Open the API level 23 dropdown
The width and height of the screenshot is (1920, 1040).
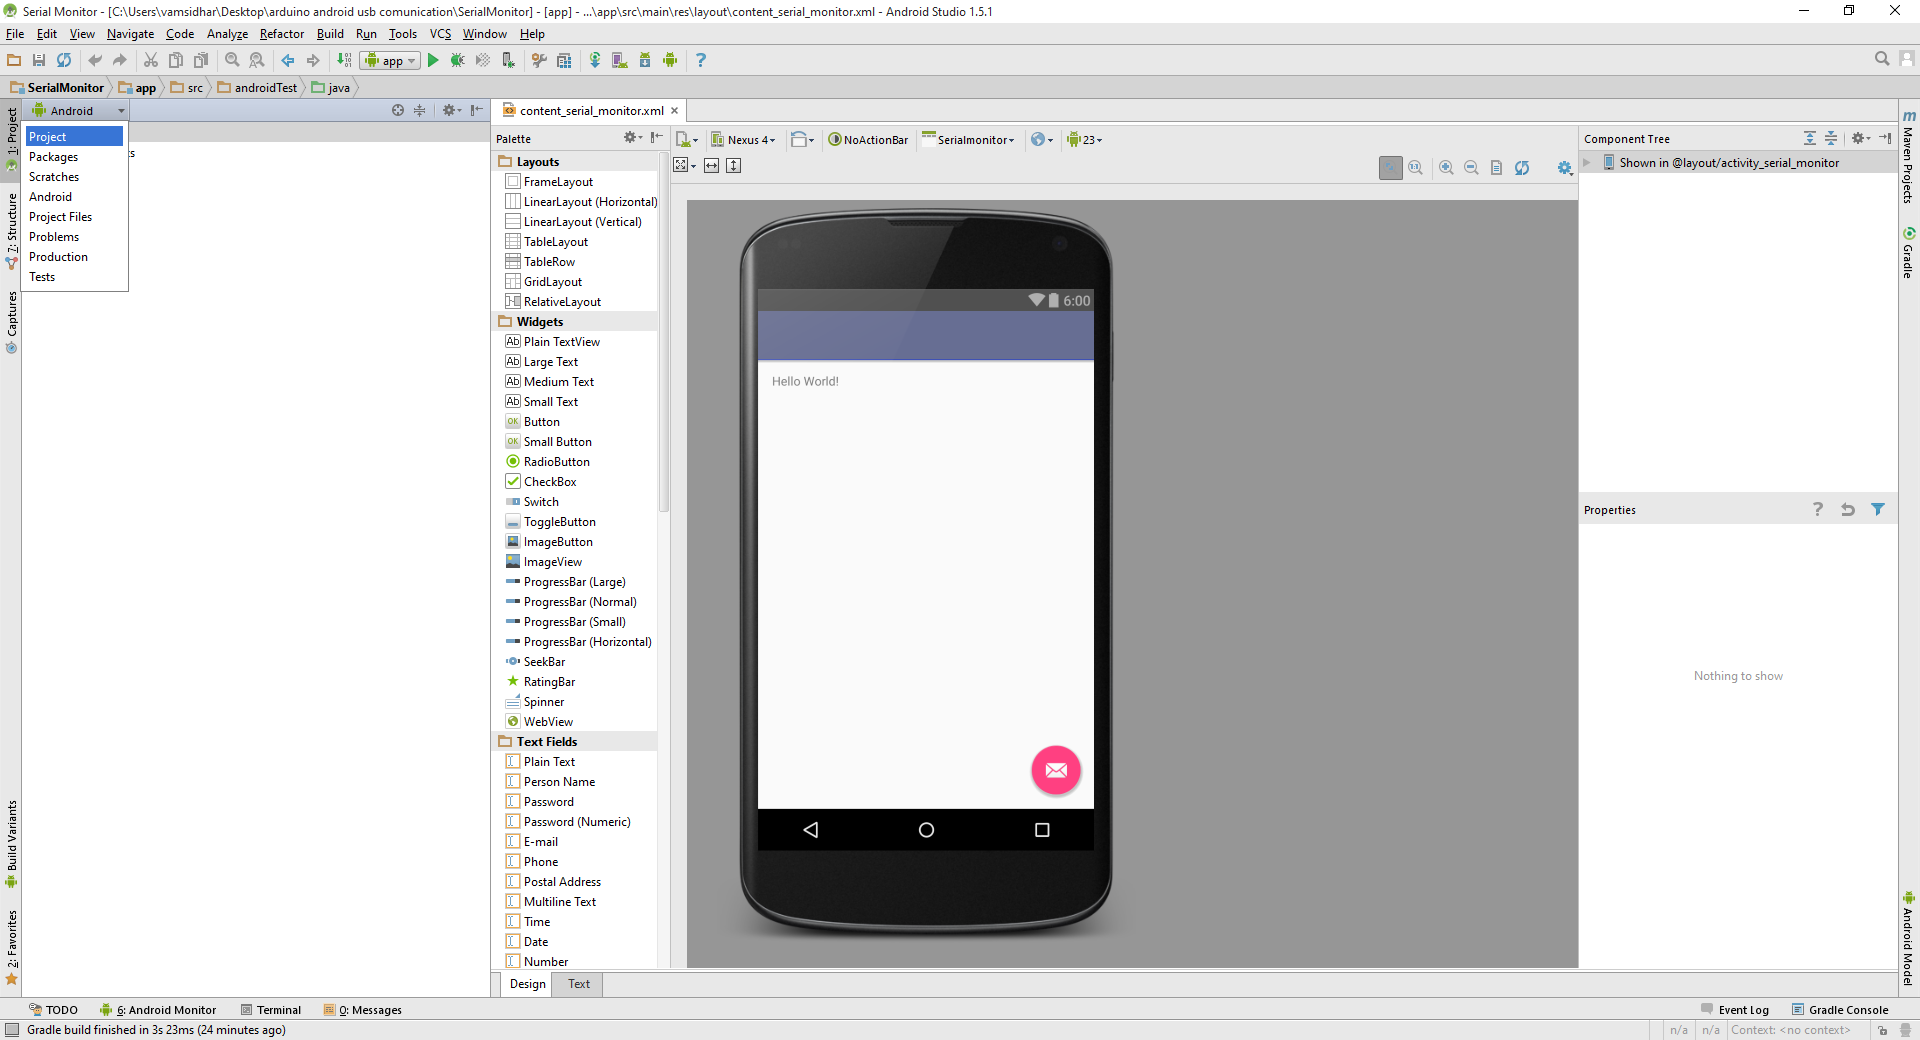[x=1084, y=139]
